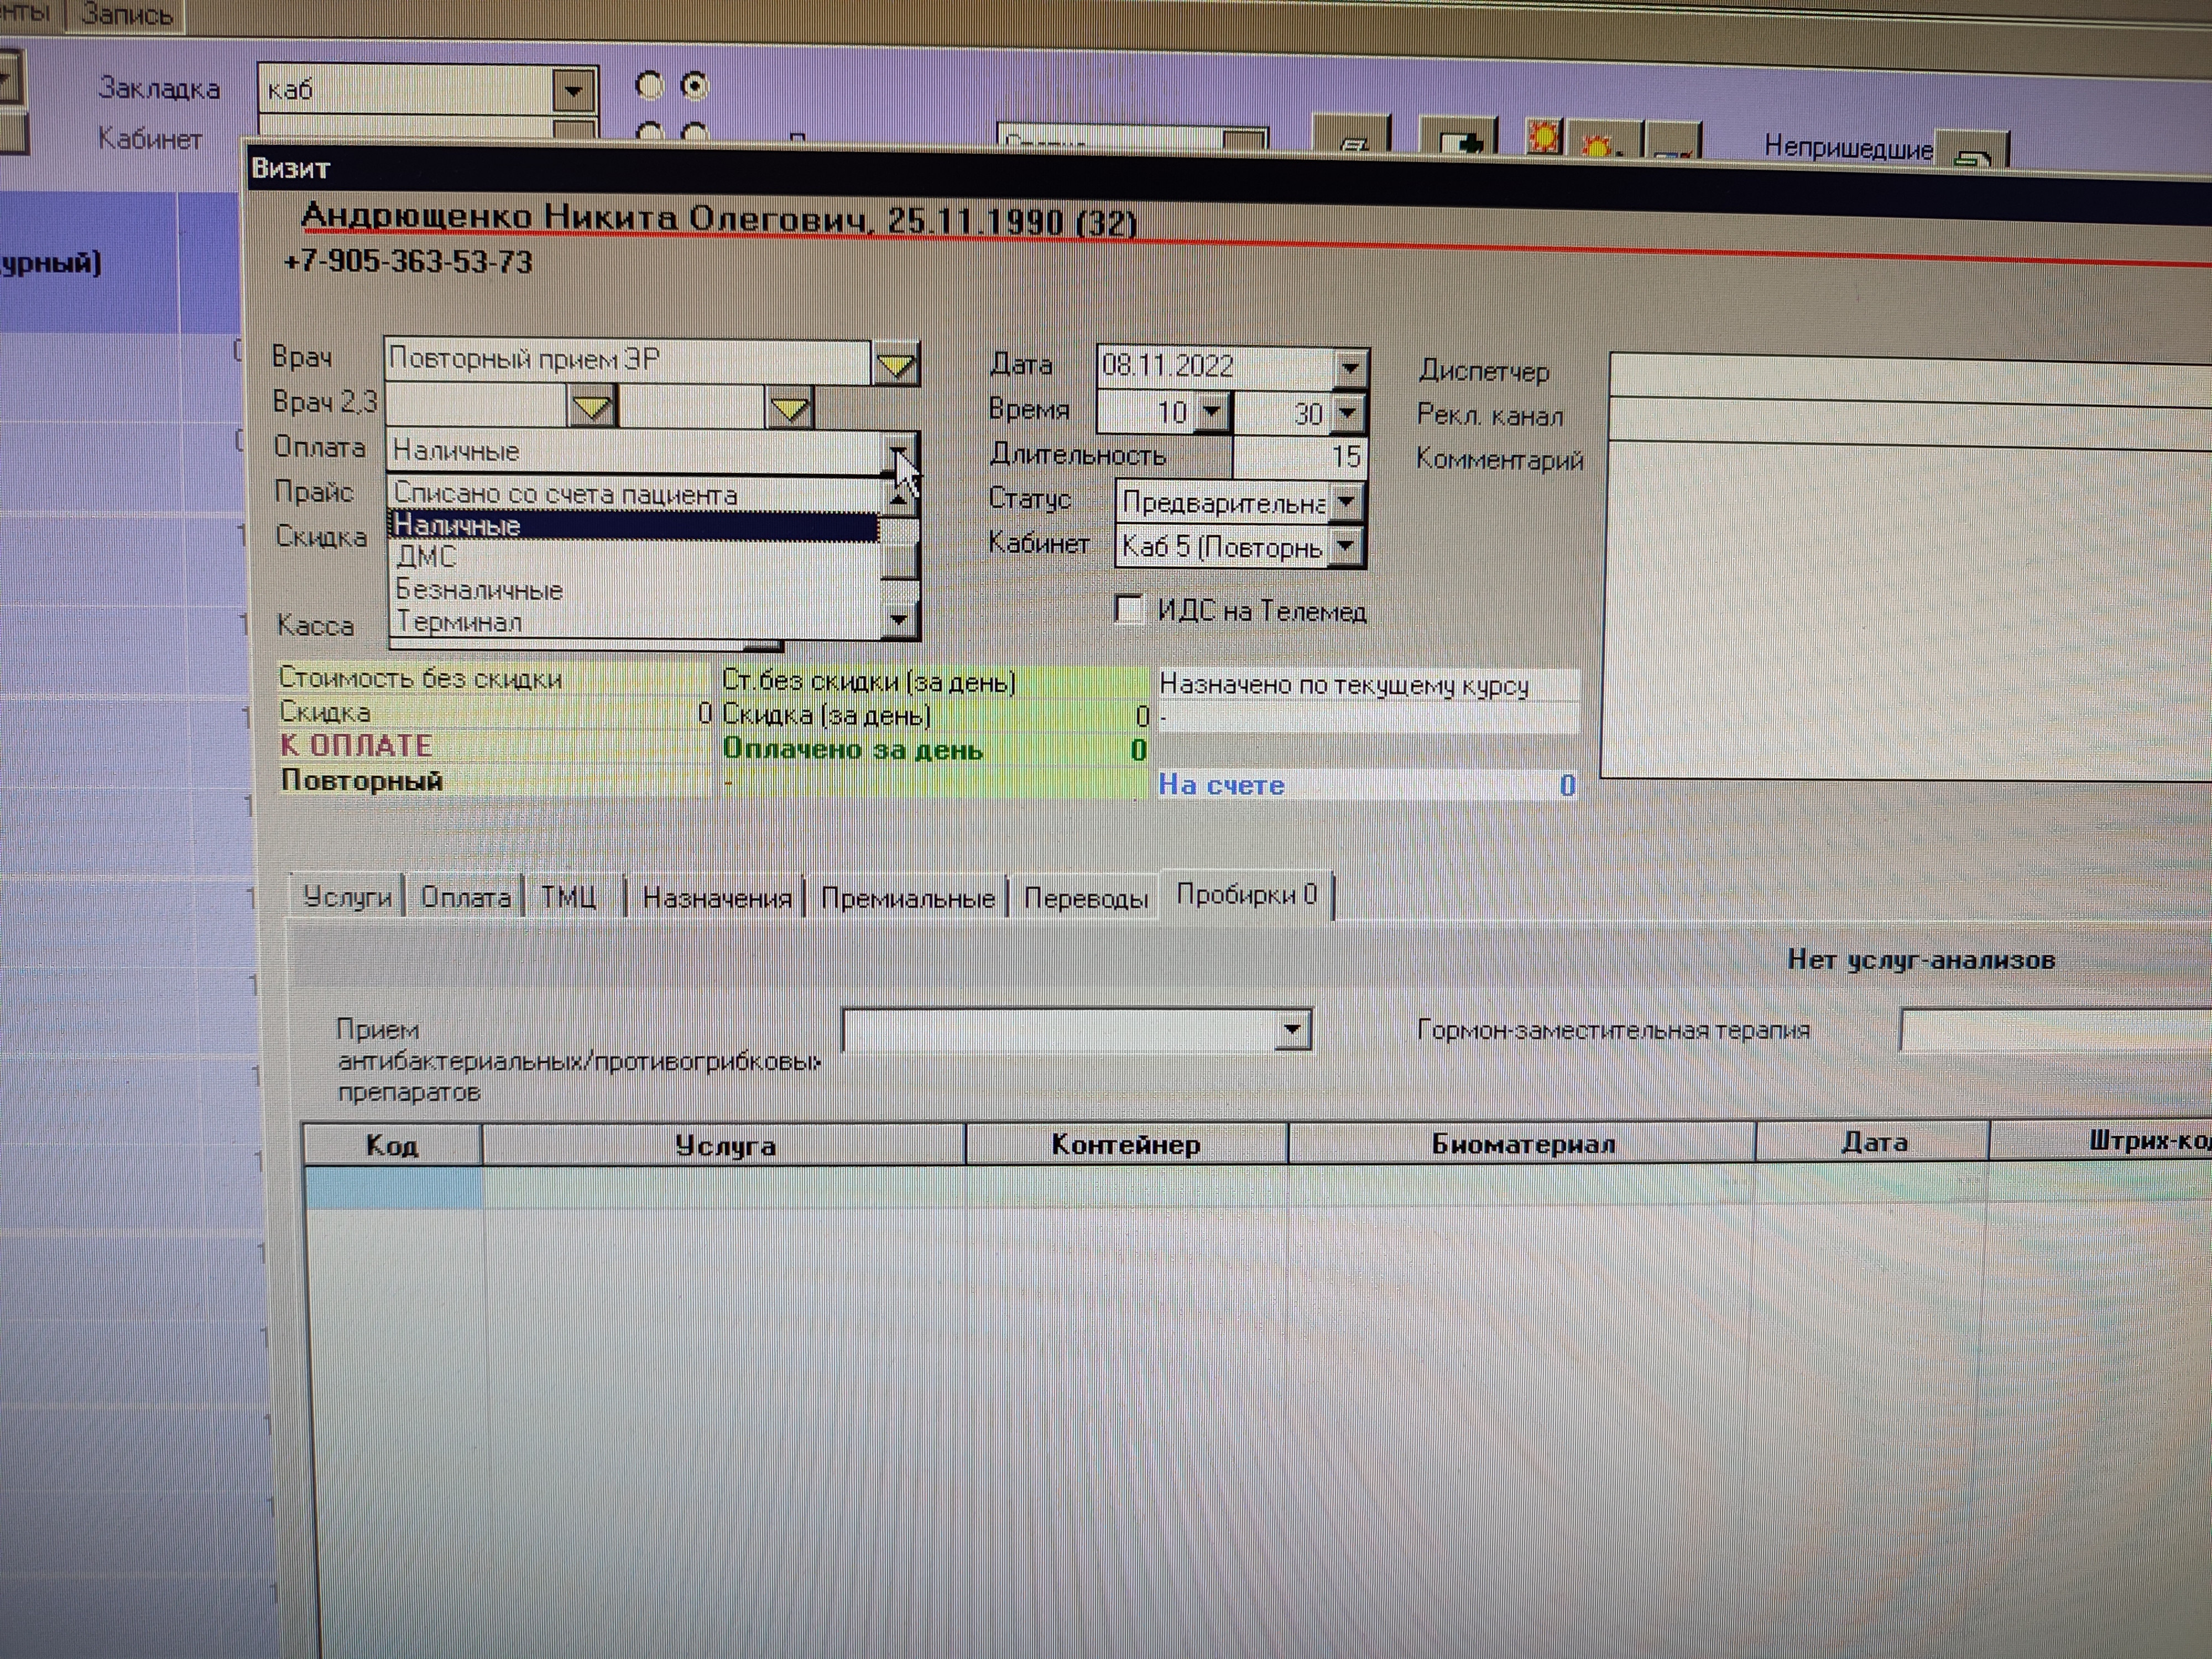Screen dimensions: 2212x1659
Task: Choose ДМС payment option
Action: coord(427,557)
